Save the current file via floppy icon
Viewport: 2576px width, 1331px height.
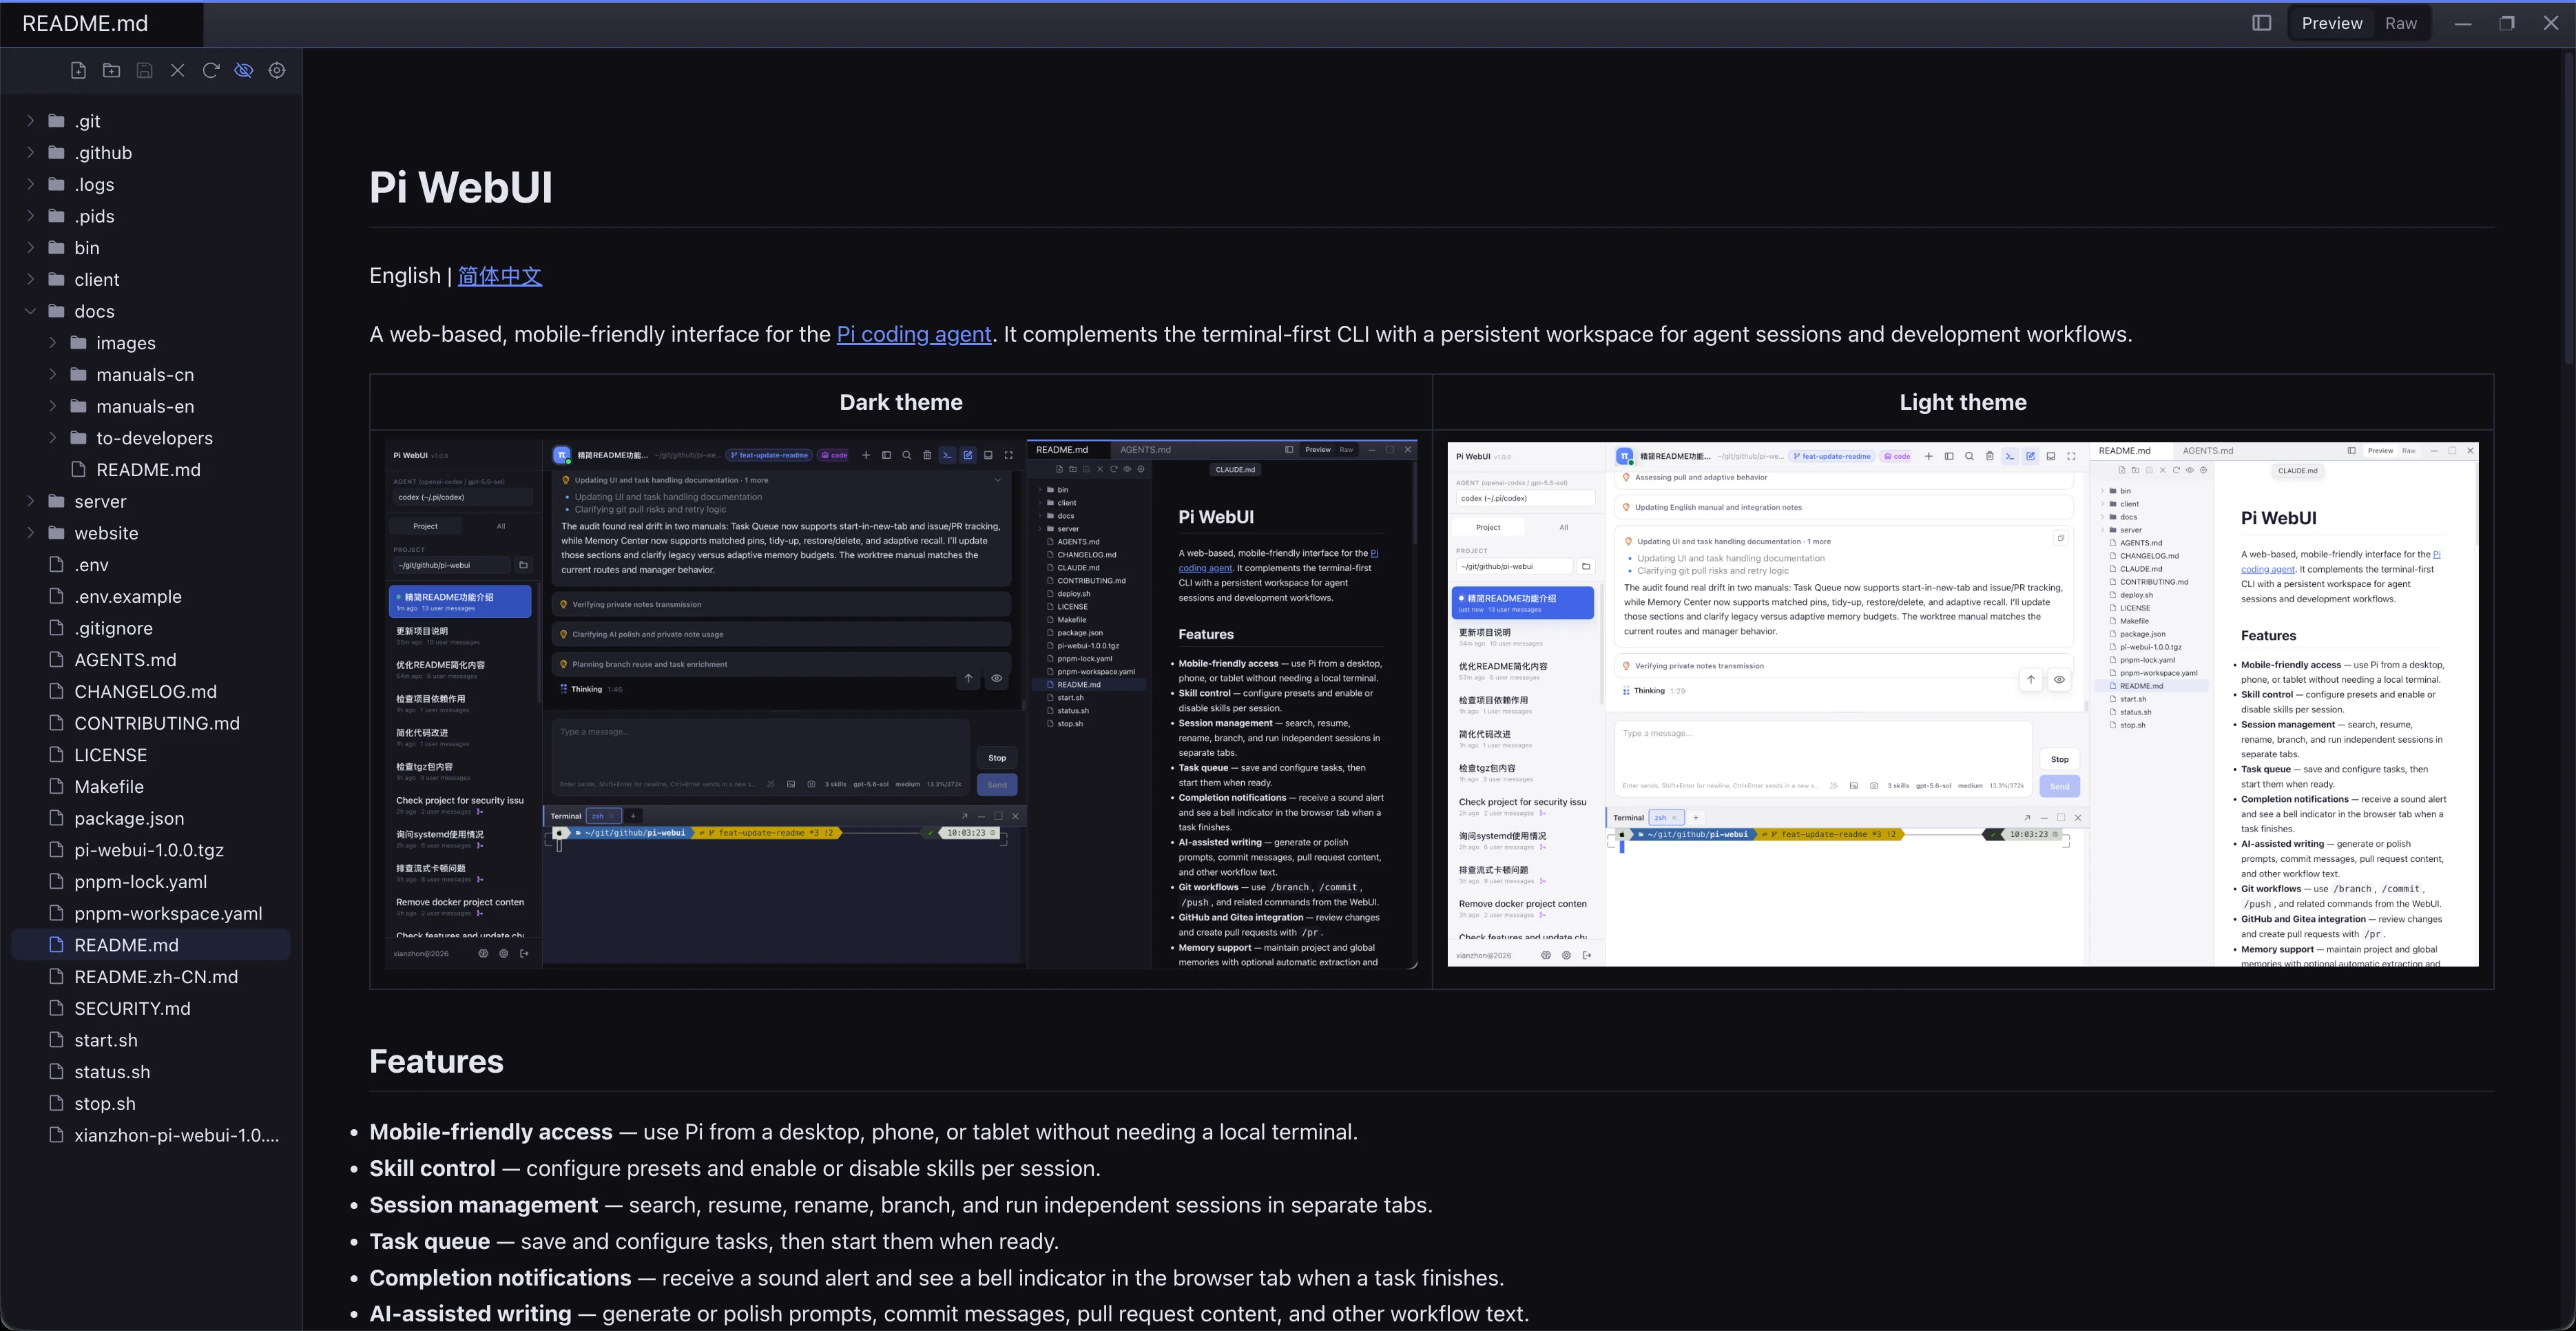pos(144,70)
